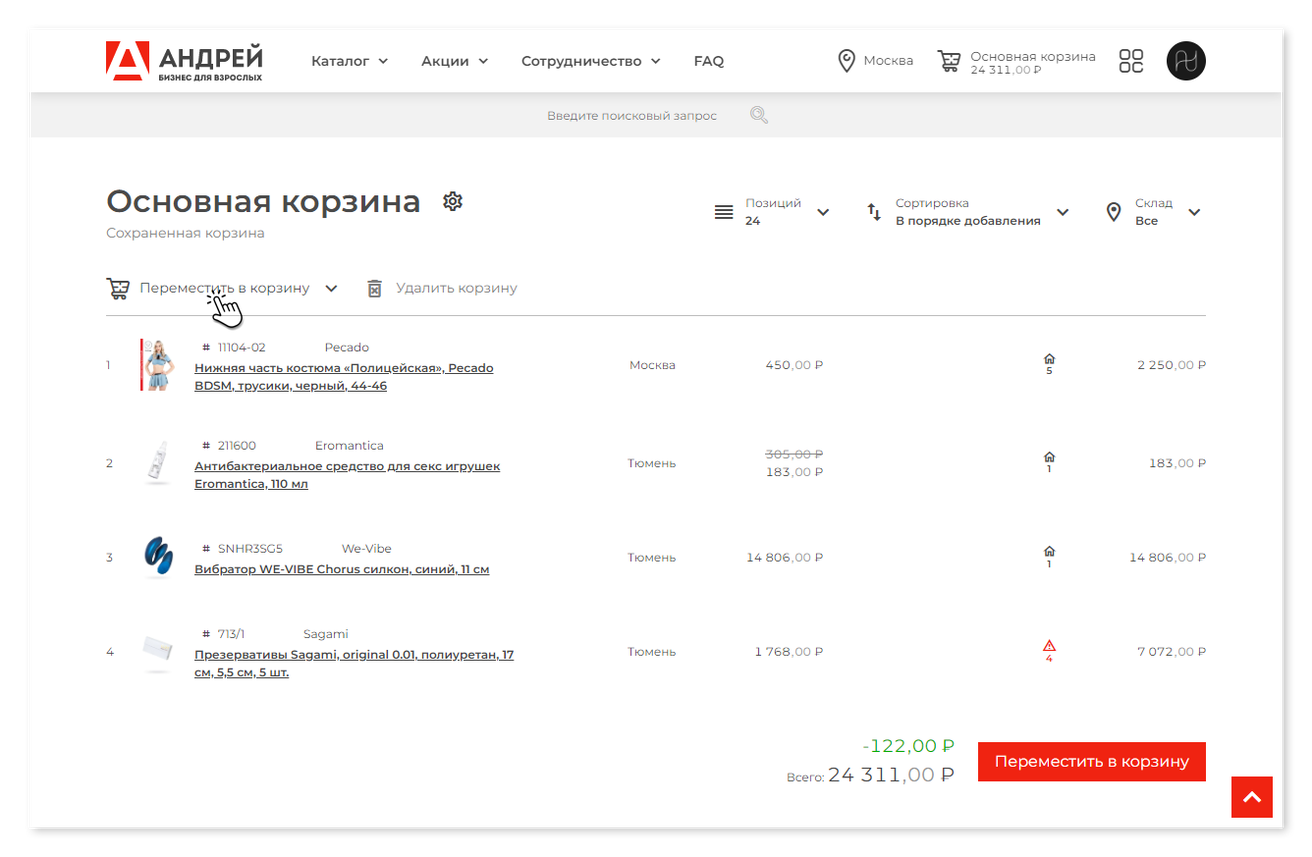Viewport: 1312px width, 857px height.
Task: Click red warning stock icon for Sagami
Action: [1049, 645]
